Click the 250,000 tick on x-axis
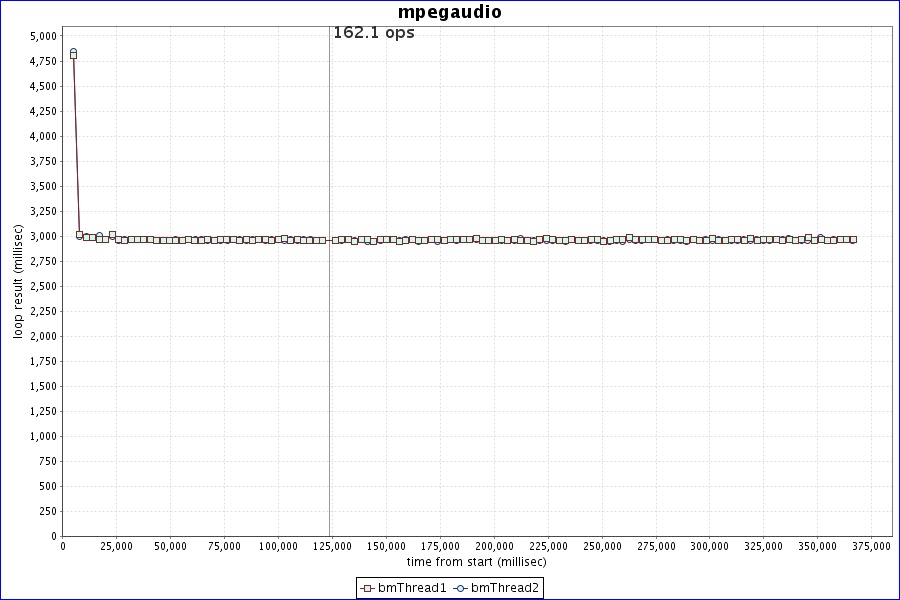900x600 pixels. 602,546
